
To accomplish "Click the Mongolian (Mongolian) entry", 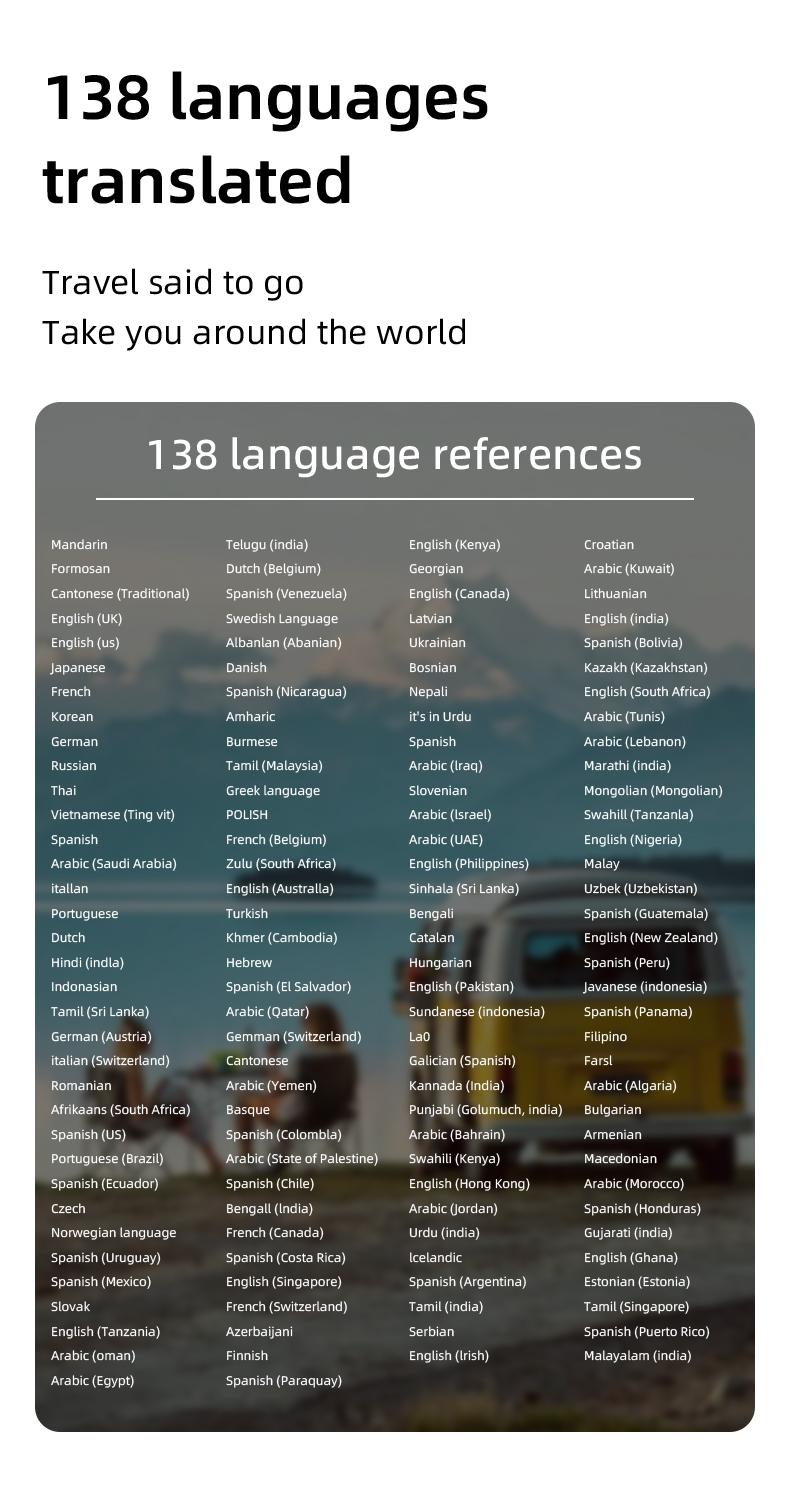I will coord(653,791).
